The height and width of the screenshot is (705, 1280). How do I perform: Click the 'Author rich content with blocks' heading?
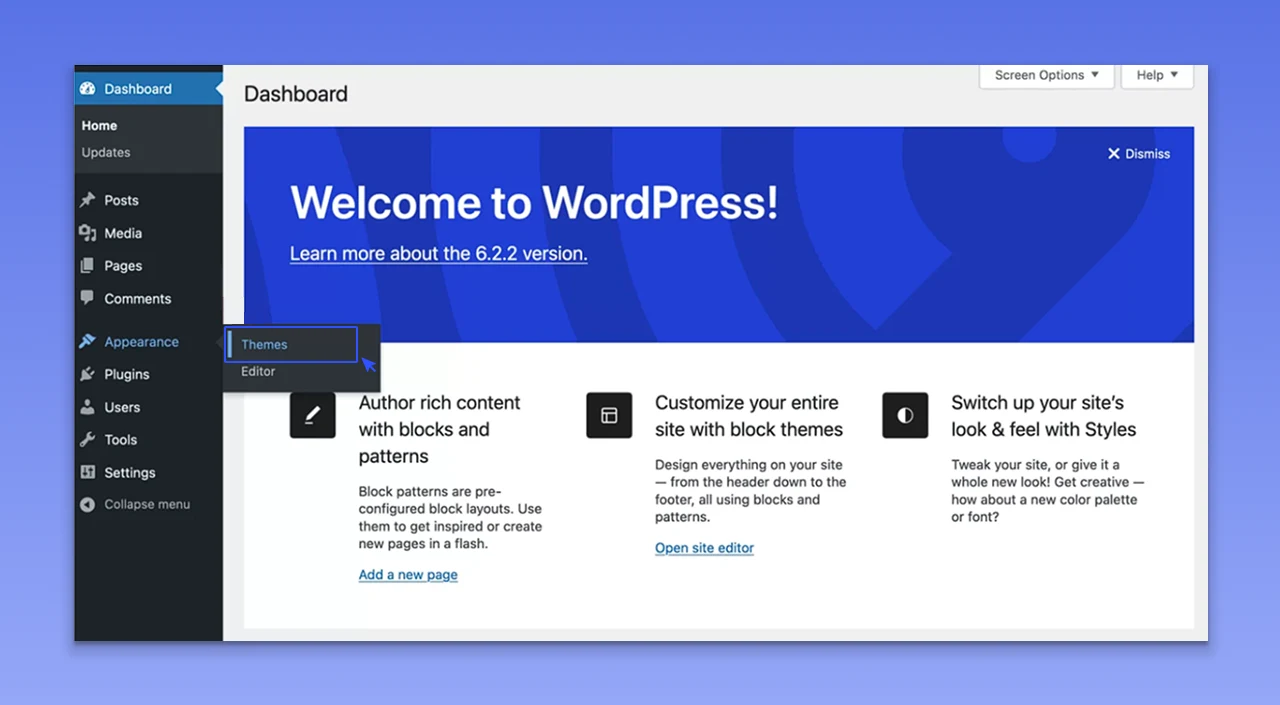440,430
